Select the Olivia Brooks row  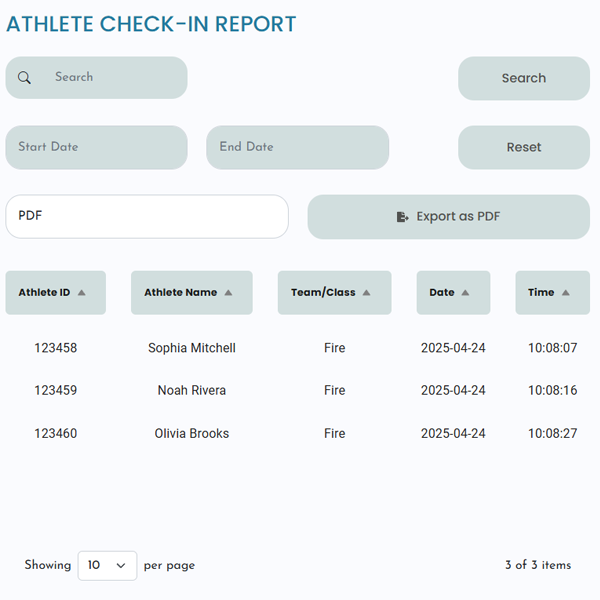(x=192, y=433)
